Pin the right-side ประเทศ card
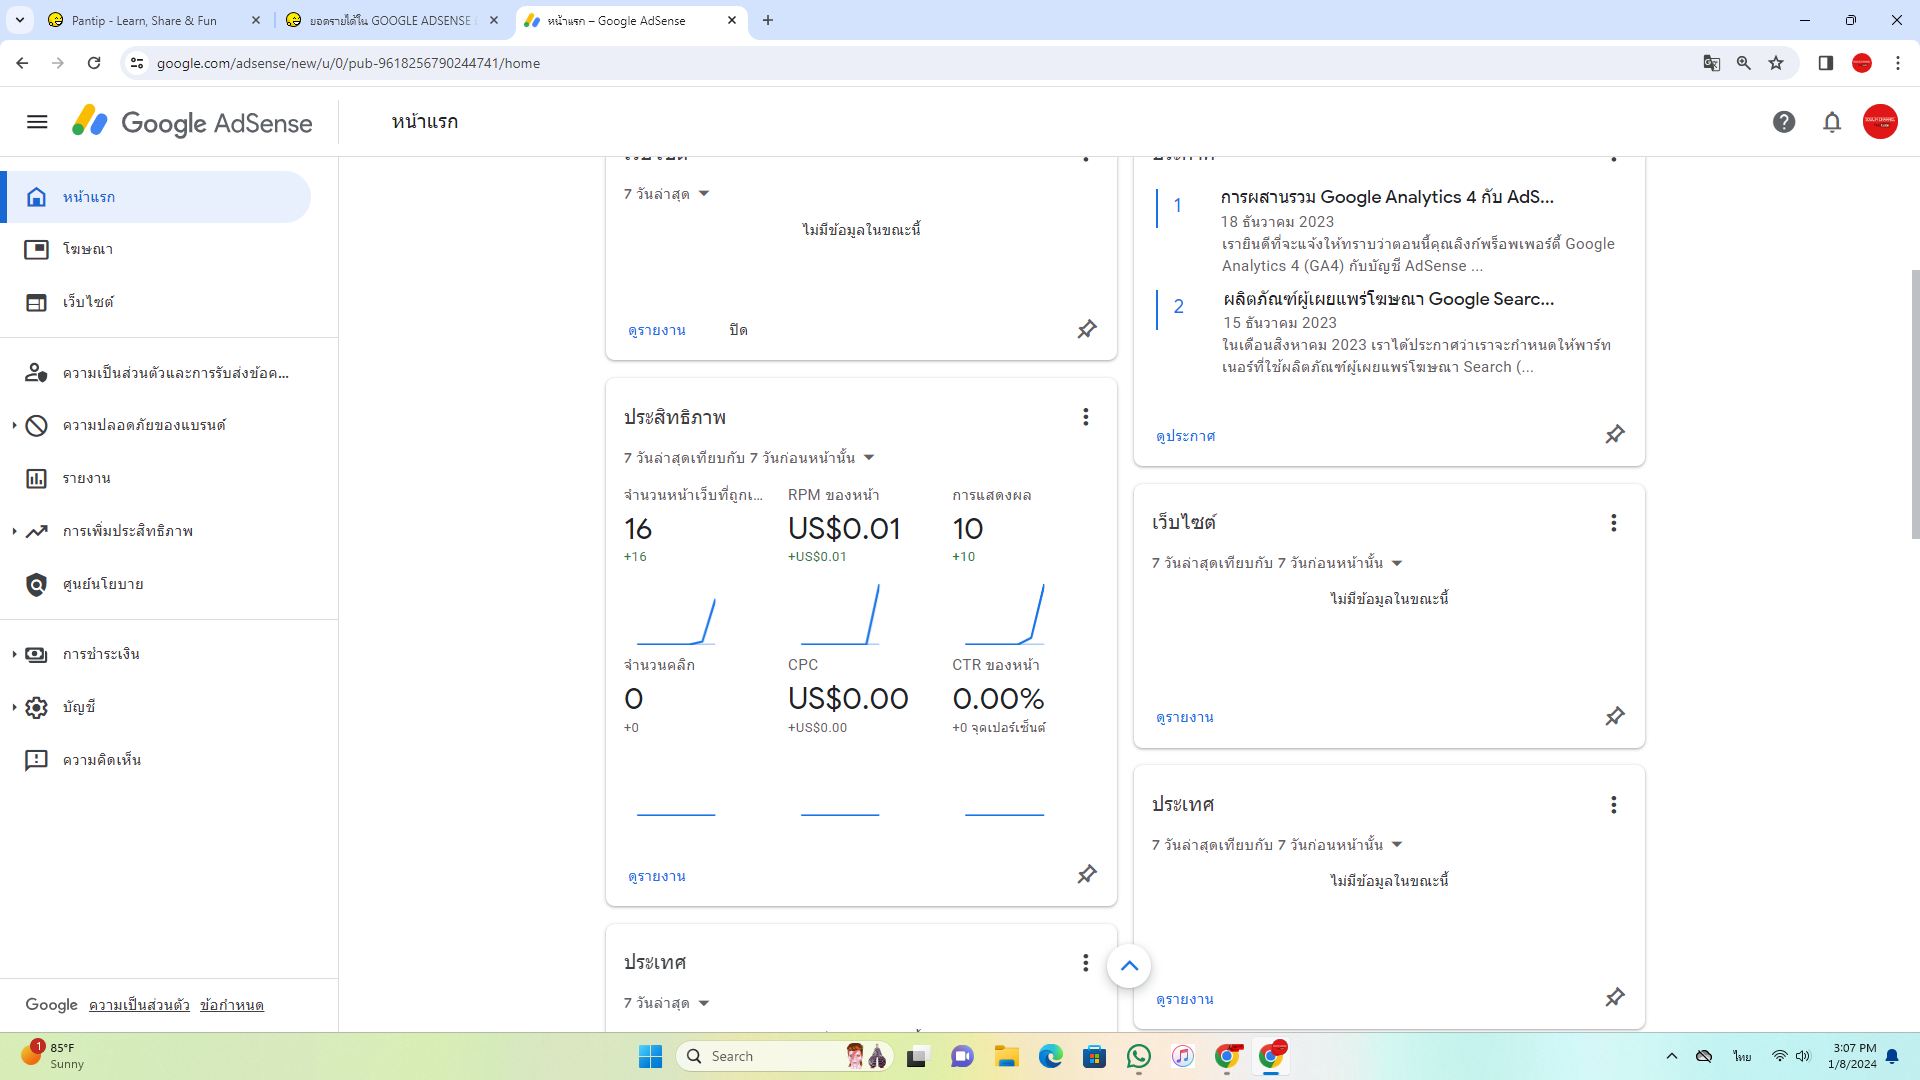1920x1080 pixels. coord(1615,998)
